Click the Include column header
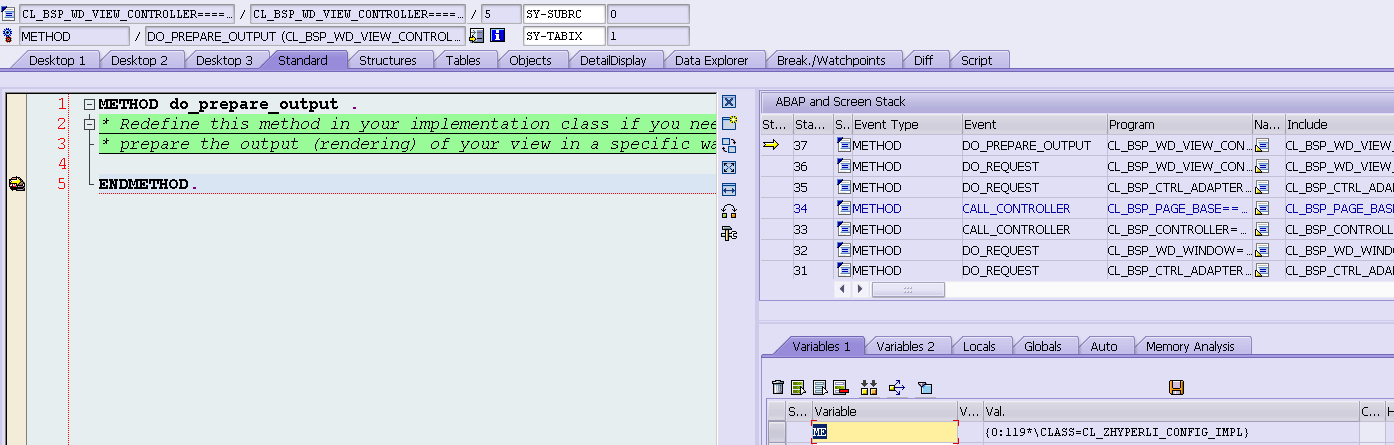1394x445 pixels. (x=1338, y=125)
